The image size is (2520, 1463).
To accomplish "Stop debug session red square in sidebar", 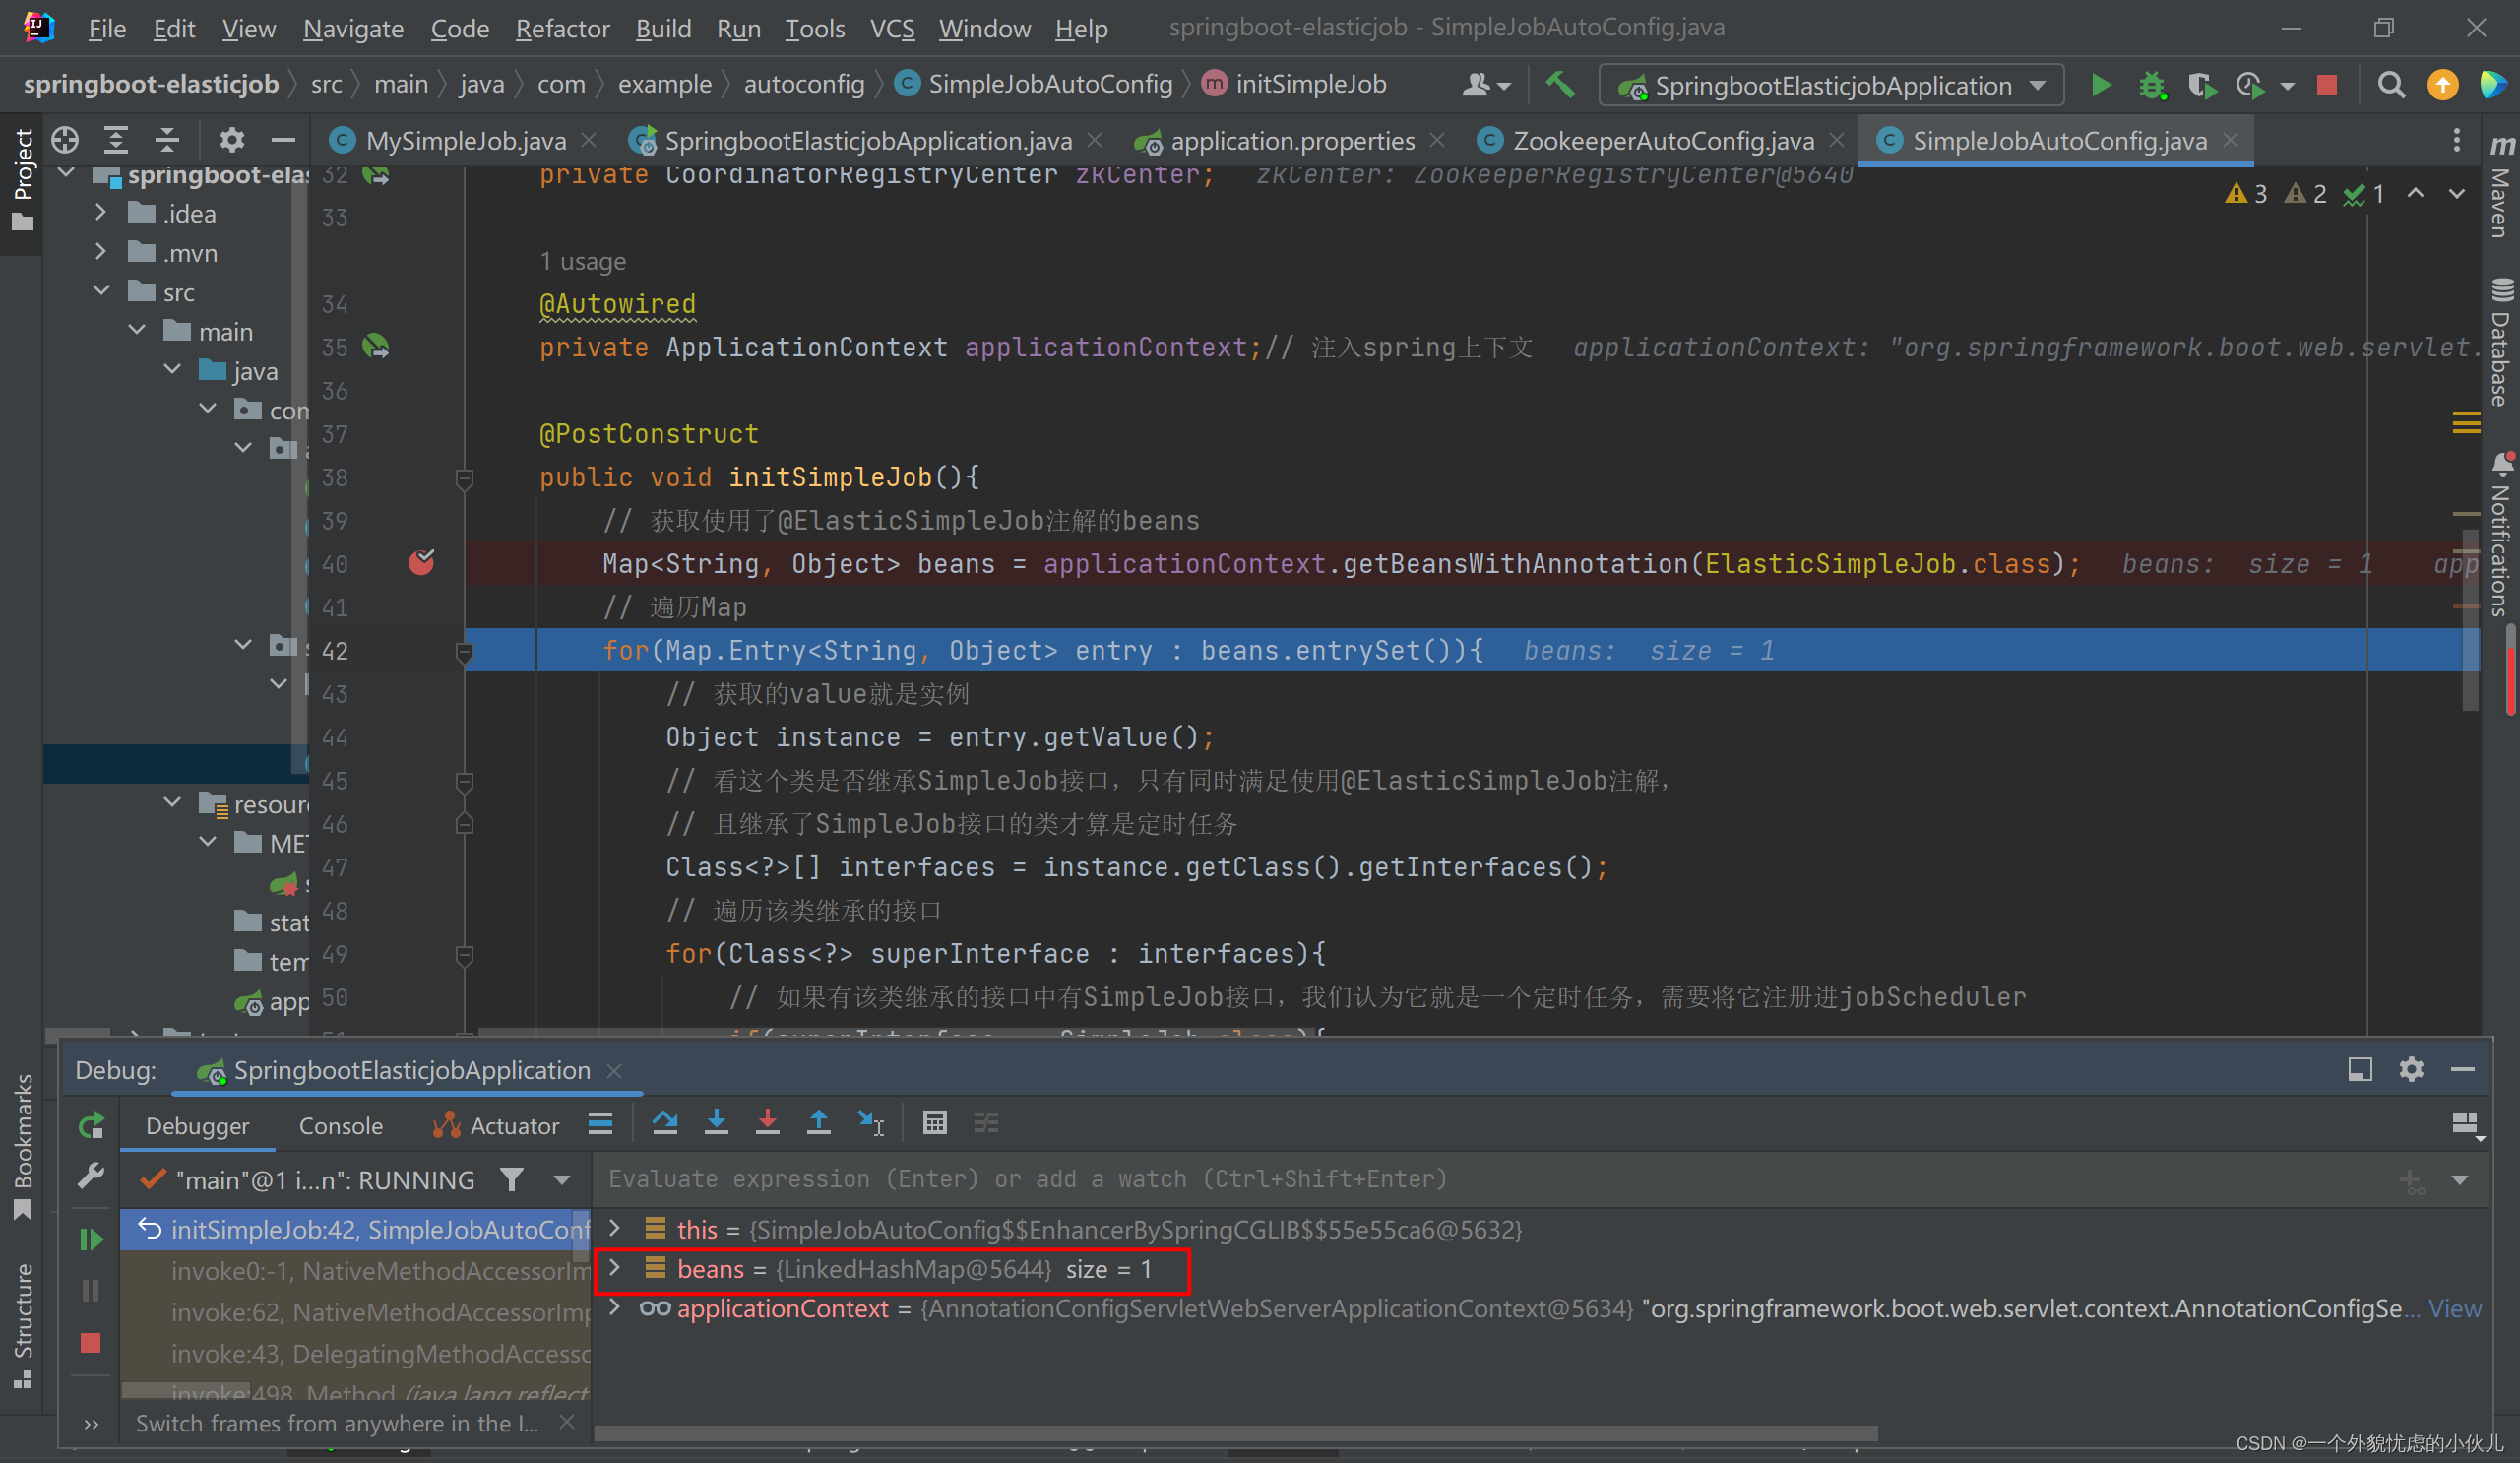I will 91,1343.
